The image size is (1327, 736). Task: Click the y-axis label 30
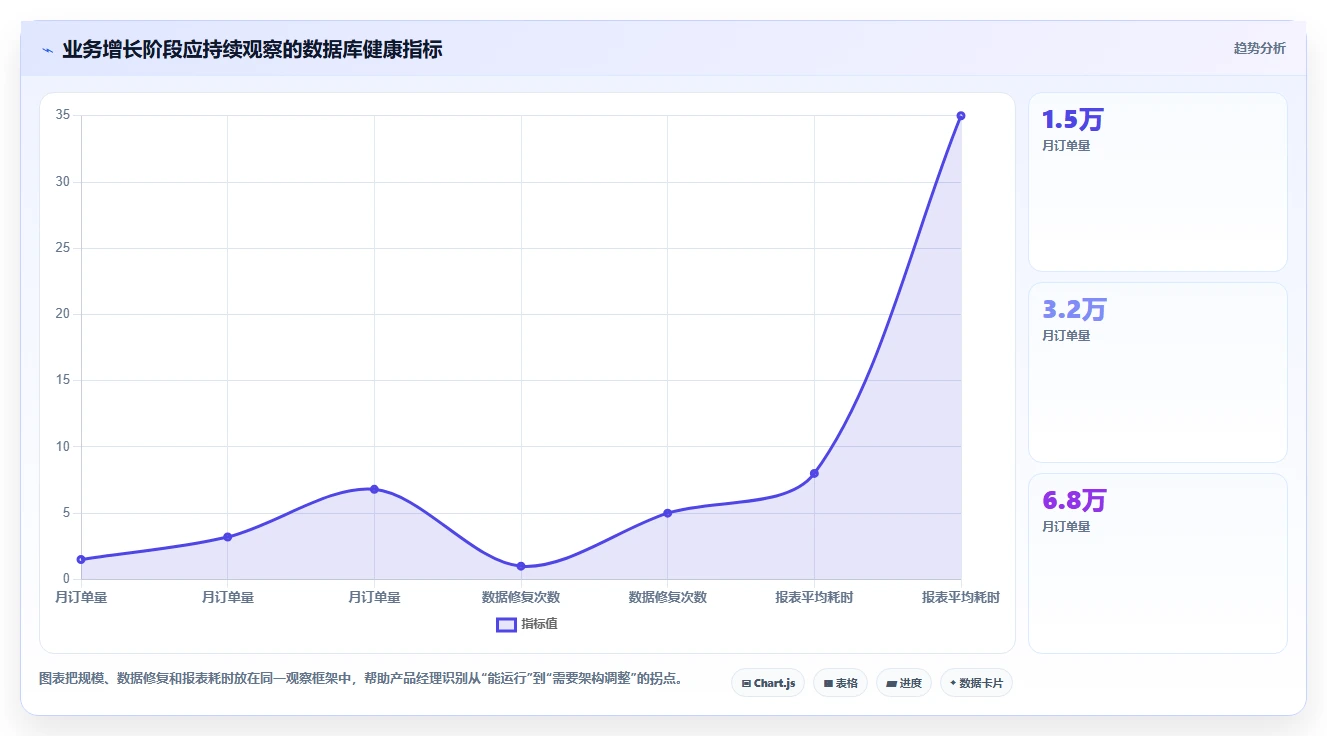(63, 181)
